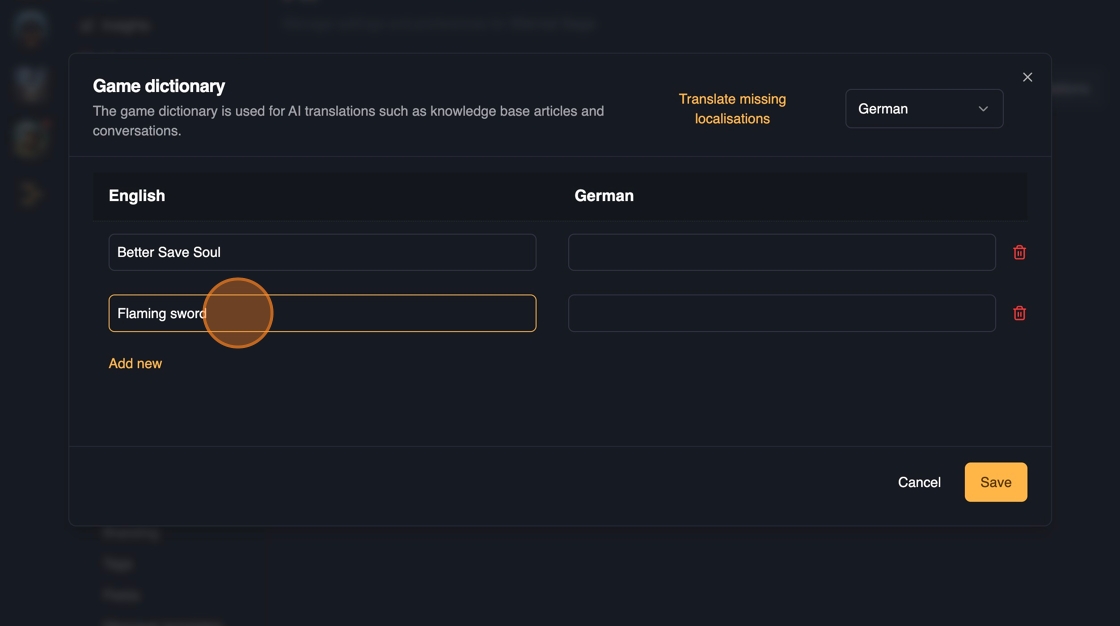Open the topmost game avatar in sidebar
The height and width of the screenshot is (626, 1120).
click(x=32, y=27)
